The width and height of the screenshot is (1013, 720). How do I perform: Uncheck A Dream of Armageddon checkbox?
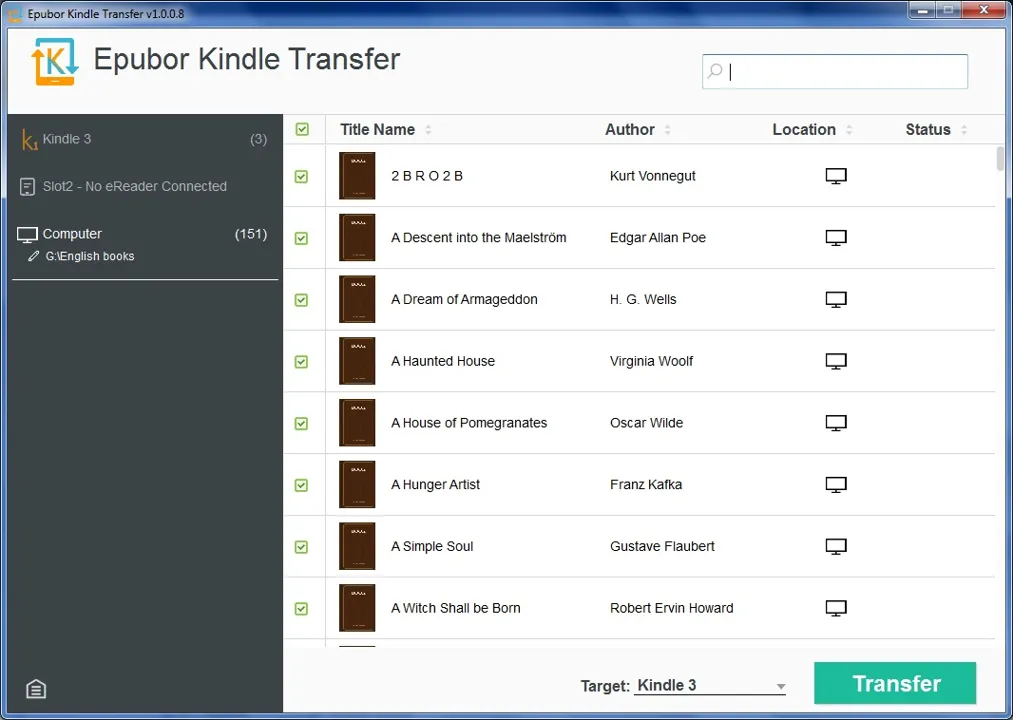tap(302, 300)
